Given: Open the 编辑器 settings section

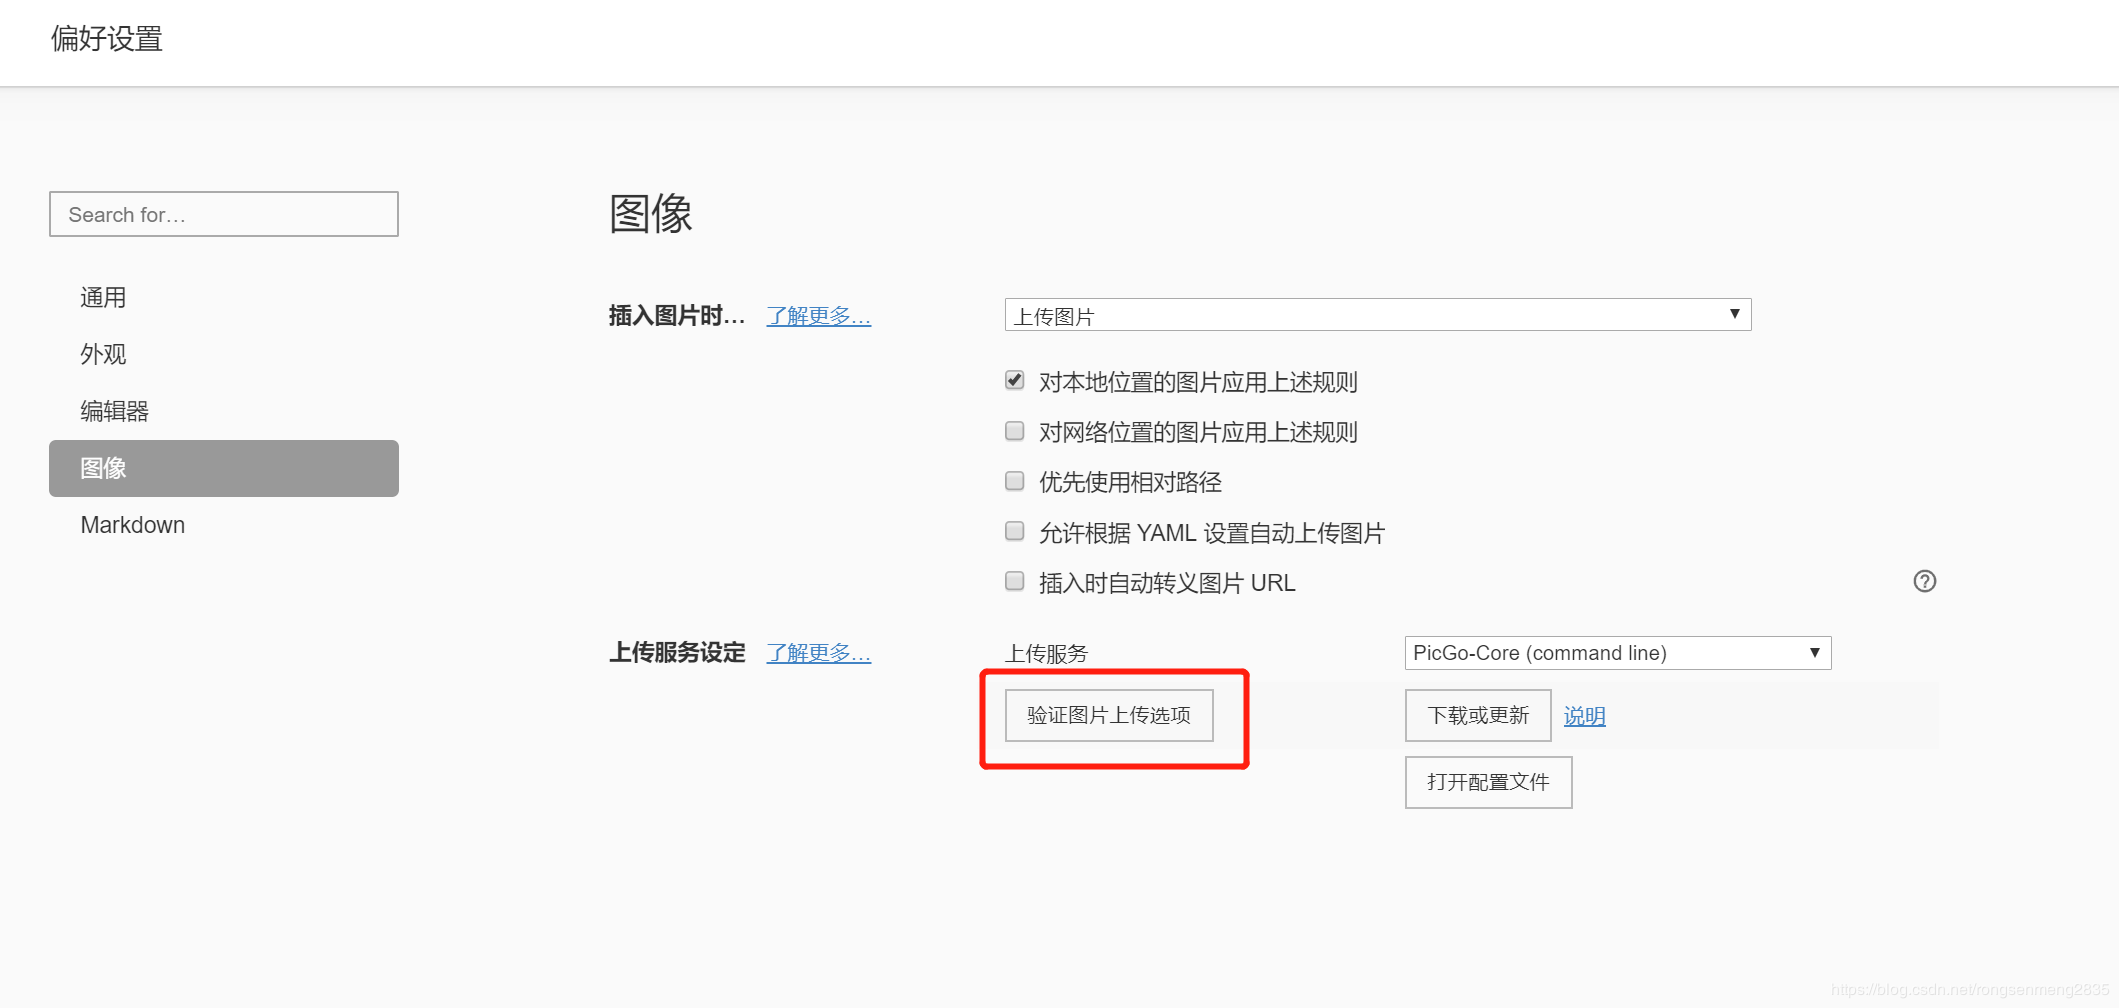Looking at the screenshot, I should point(113,410).
